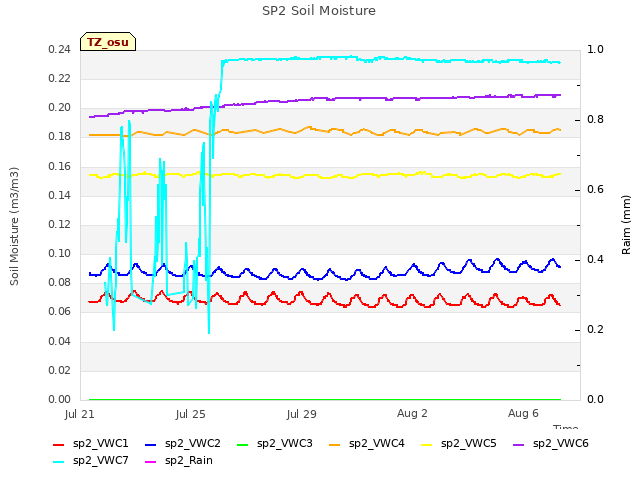
Task: Click the Aug 2 x-axis tick label
Action: [x=412, y=413]
